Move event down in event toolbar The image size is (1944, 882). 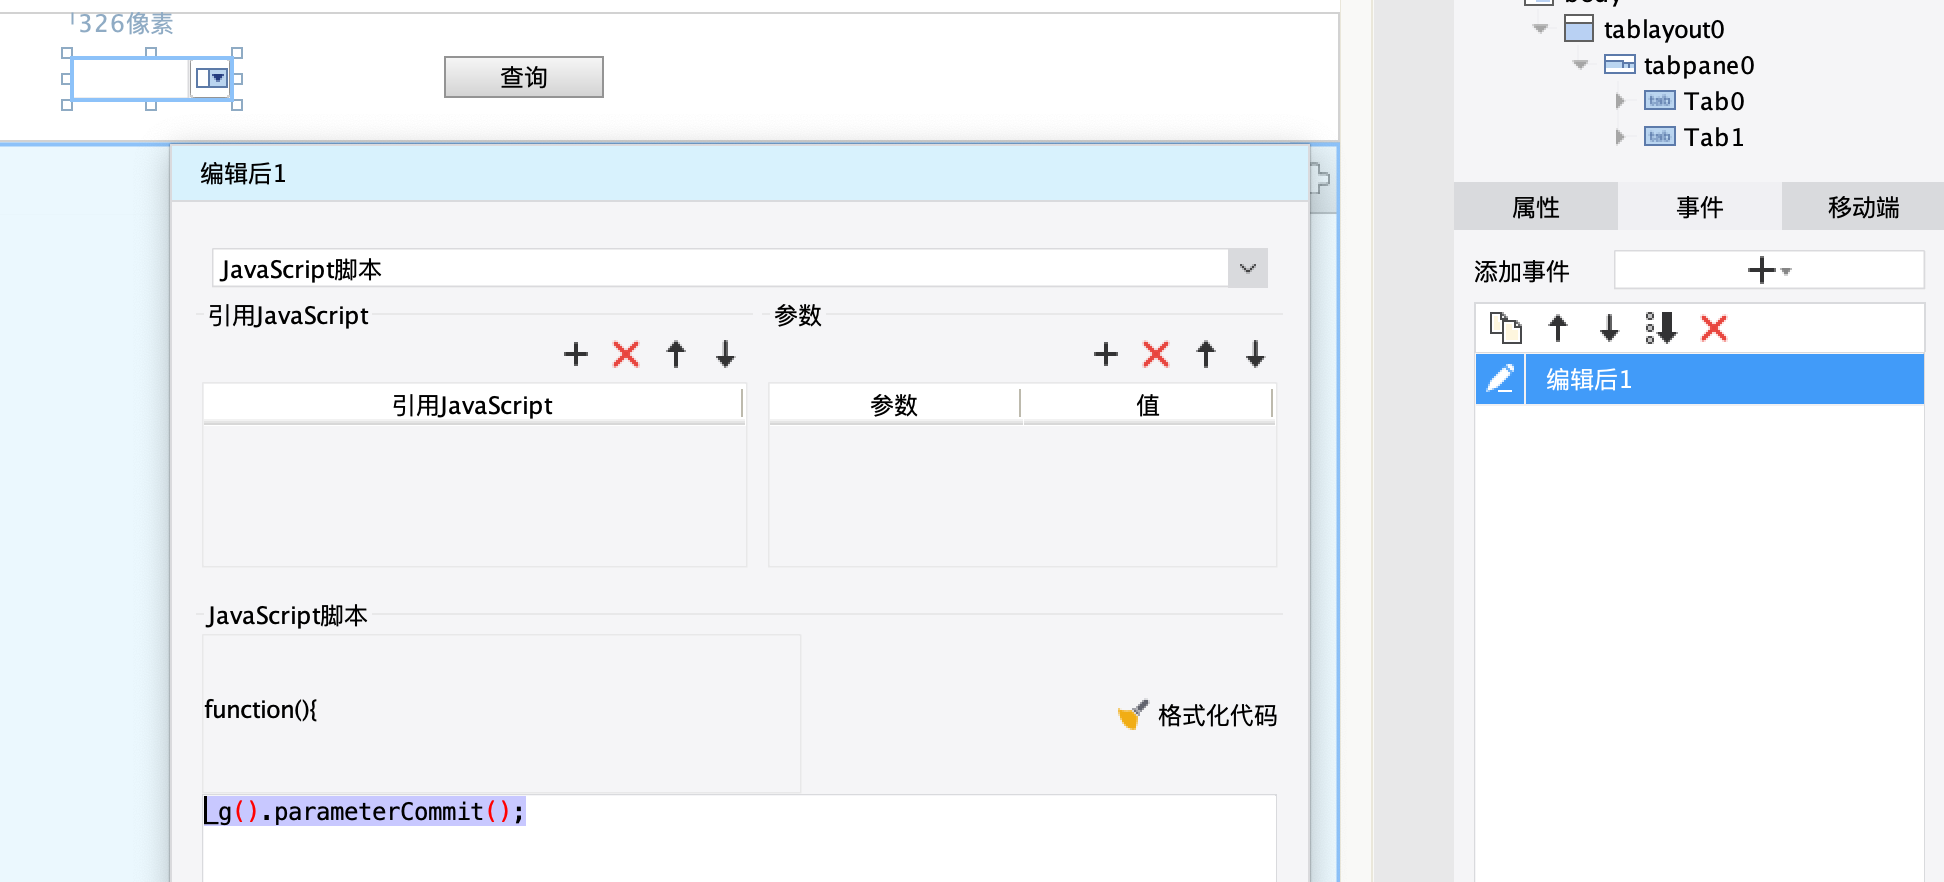[x=1609, y=328]
